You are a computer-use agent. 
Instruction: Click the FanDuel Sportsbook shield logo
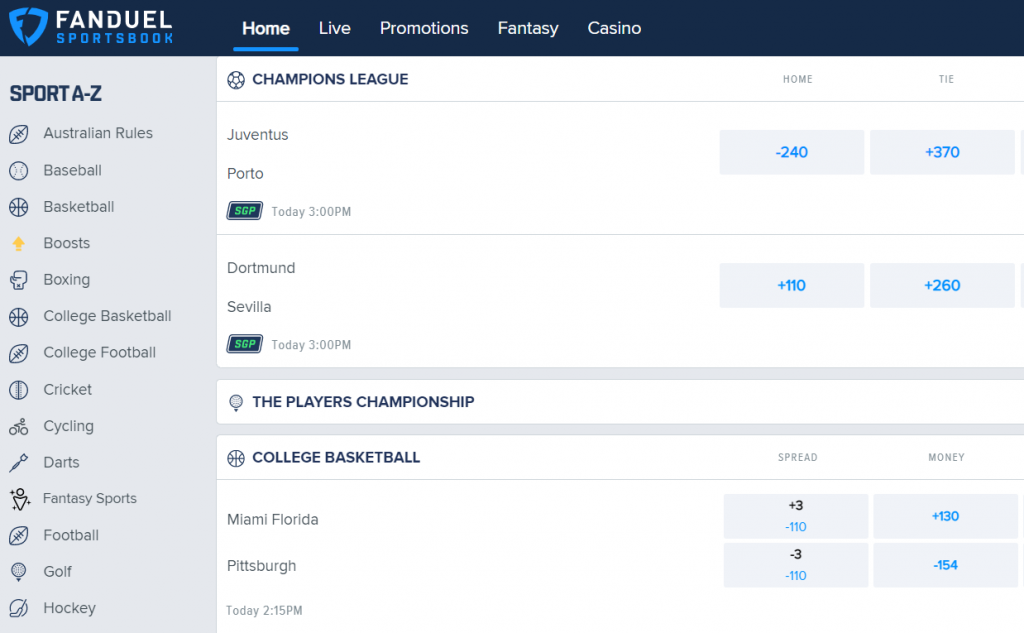click(27, 27)
